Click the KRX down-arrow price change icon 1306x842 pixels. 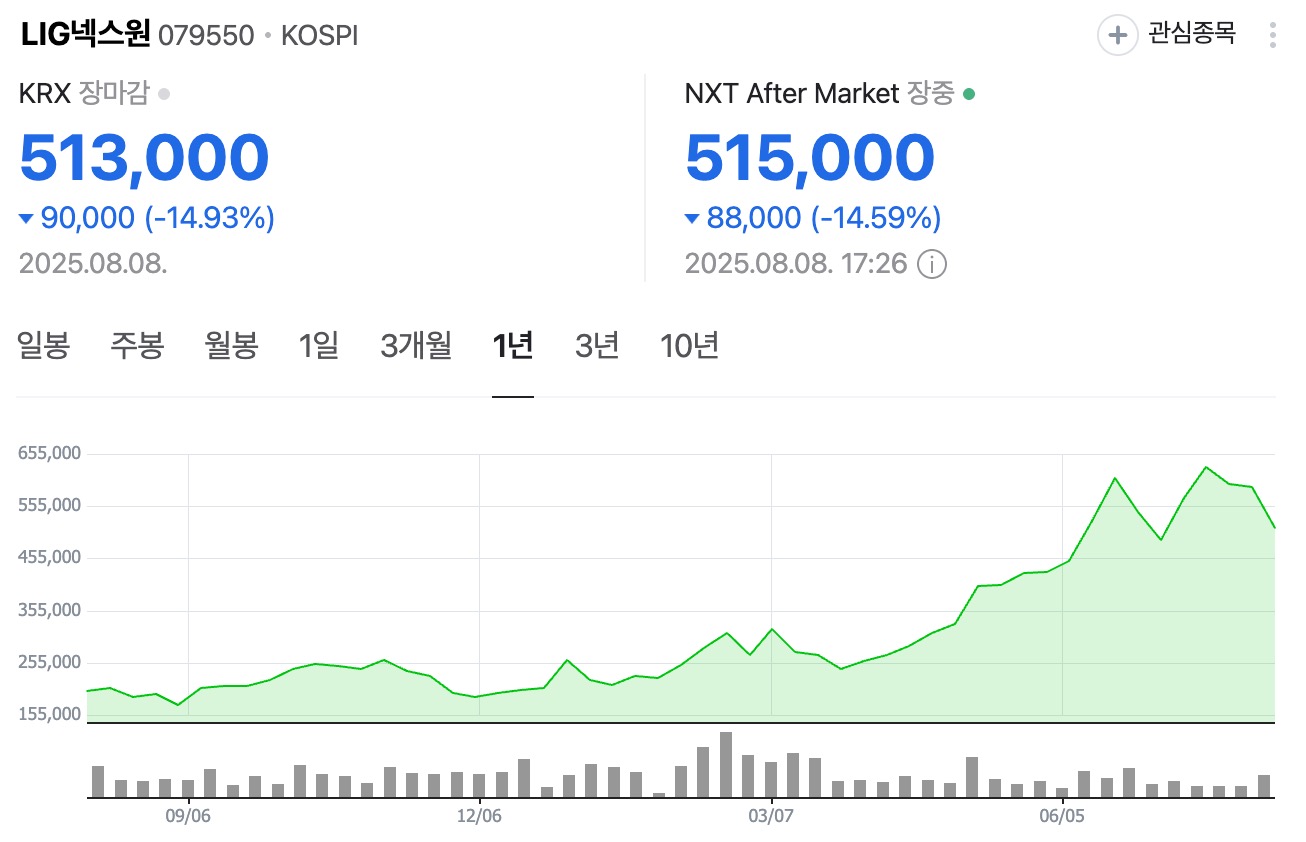(x=26, y=218)
